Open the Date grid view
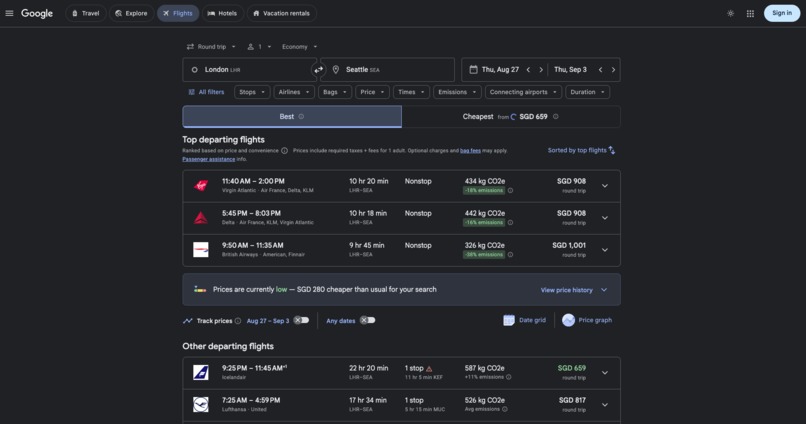Image resolution: width=806 pixels, height=424 pixels. [x=524, y=320]
